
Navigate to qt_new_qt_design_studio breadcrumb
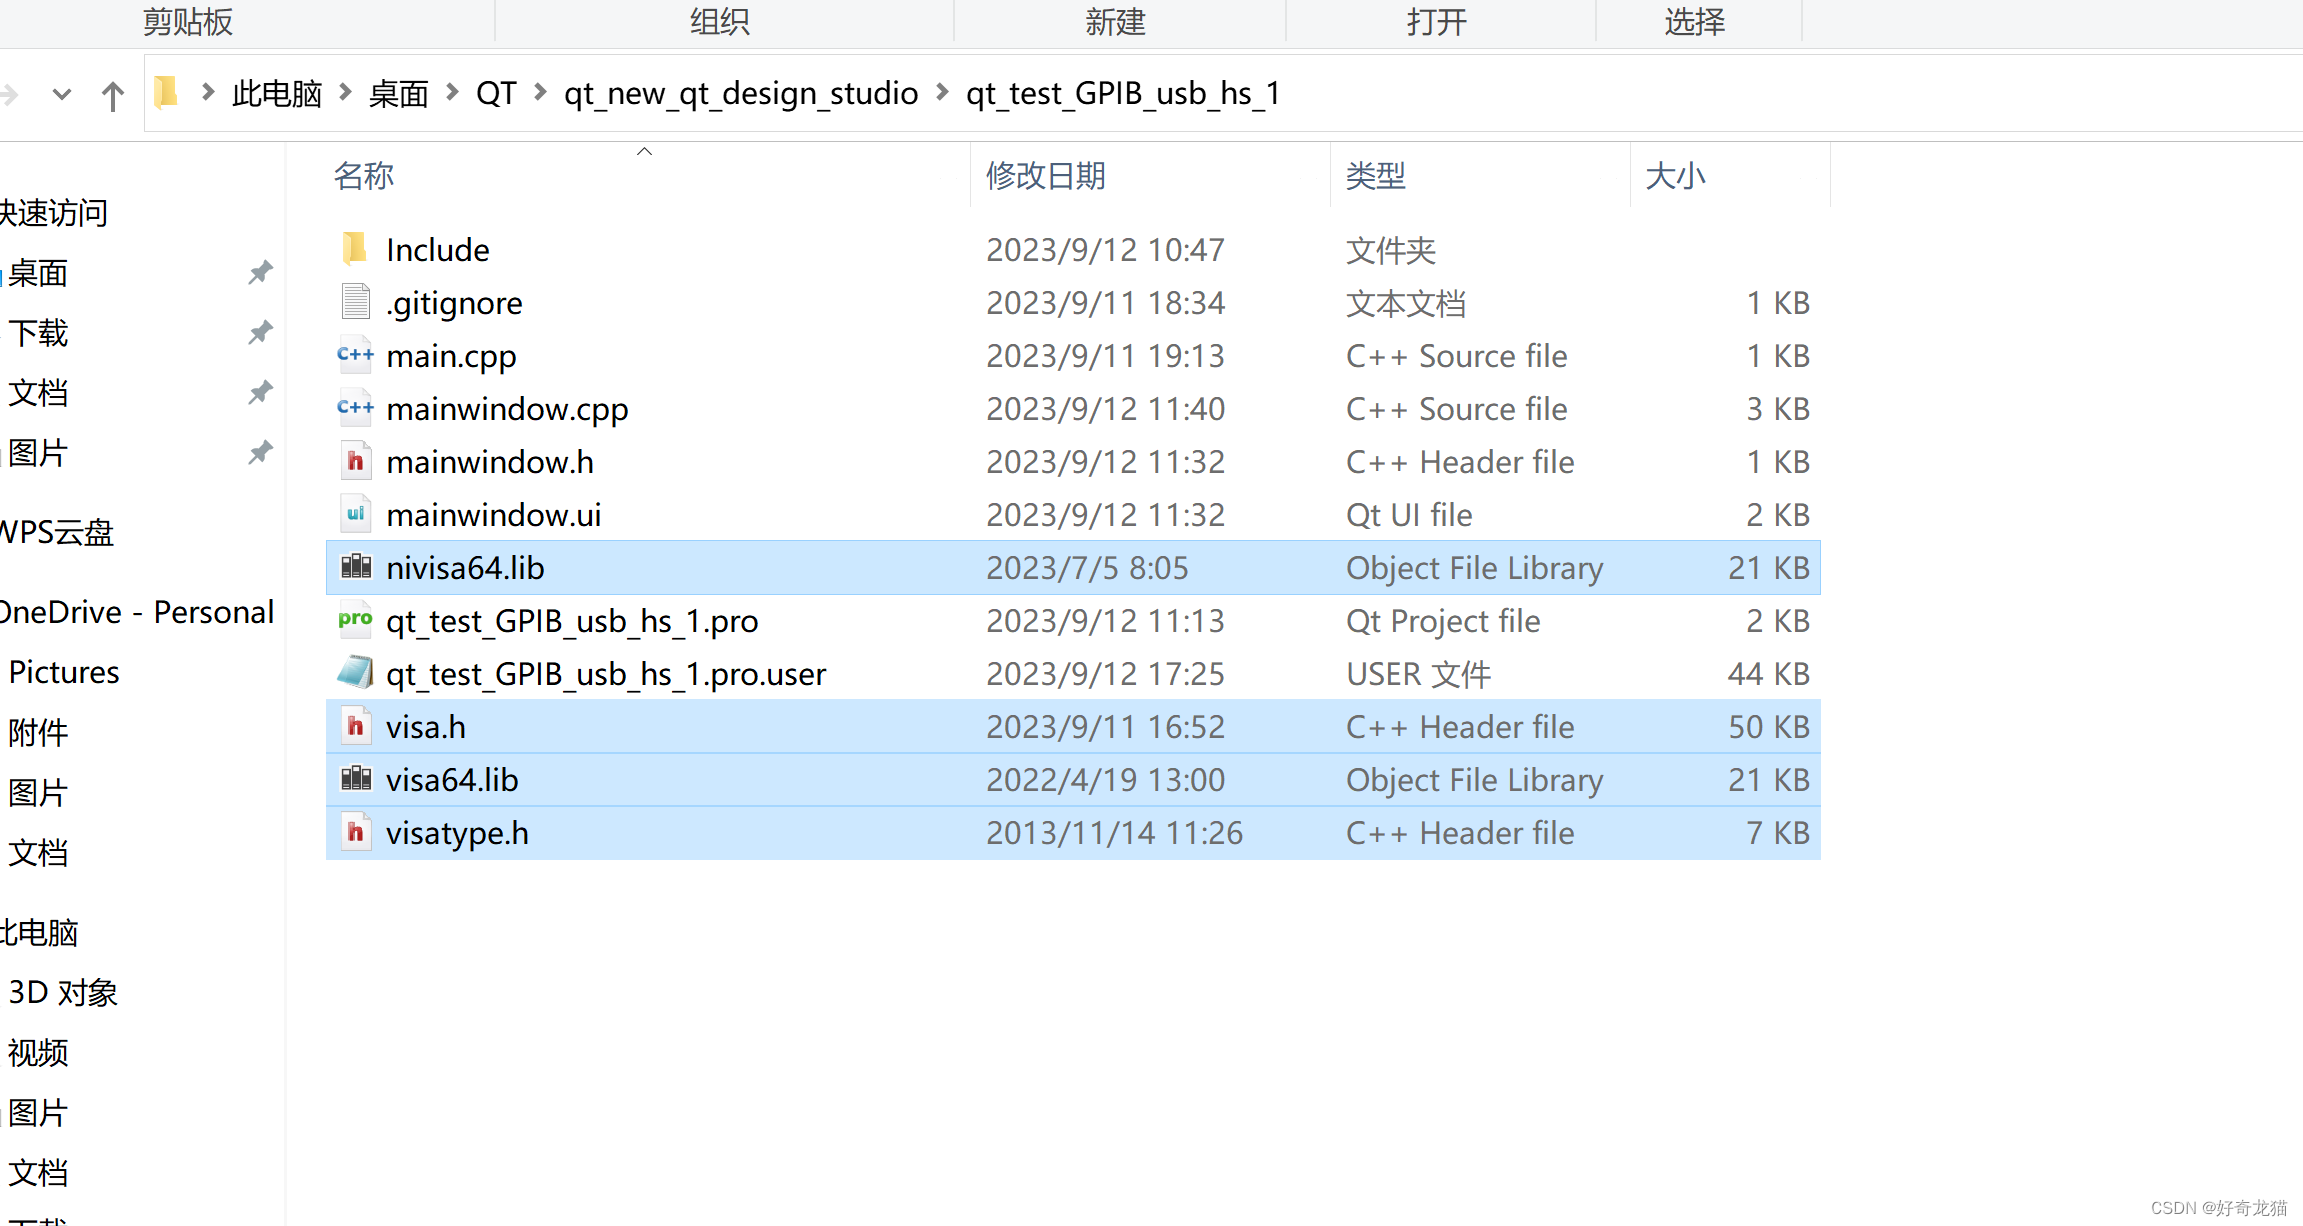point(740,93)
